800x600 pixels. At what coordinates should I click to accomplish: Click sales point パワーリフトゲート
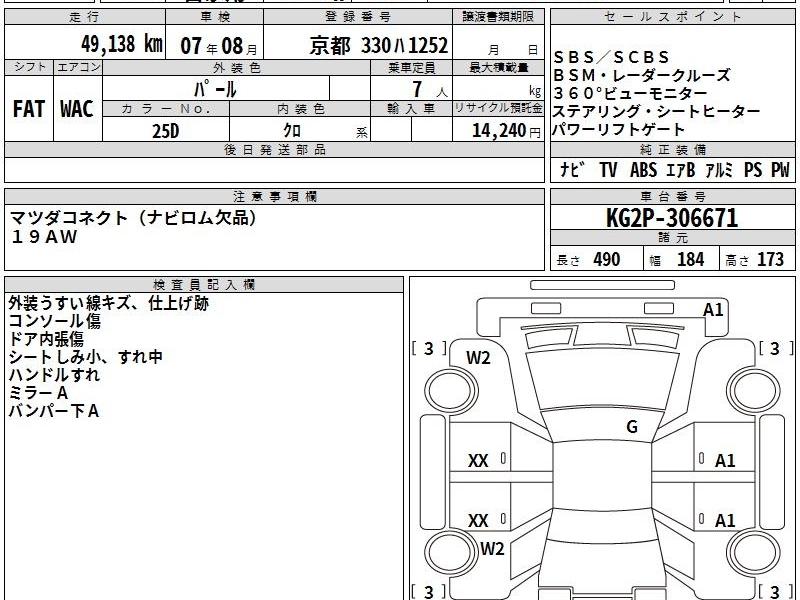point(618,130)
